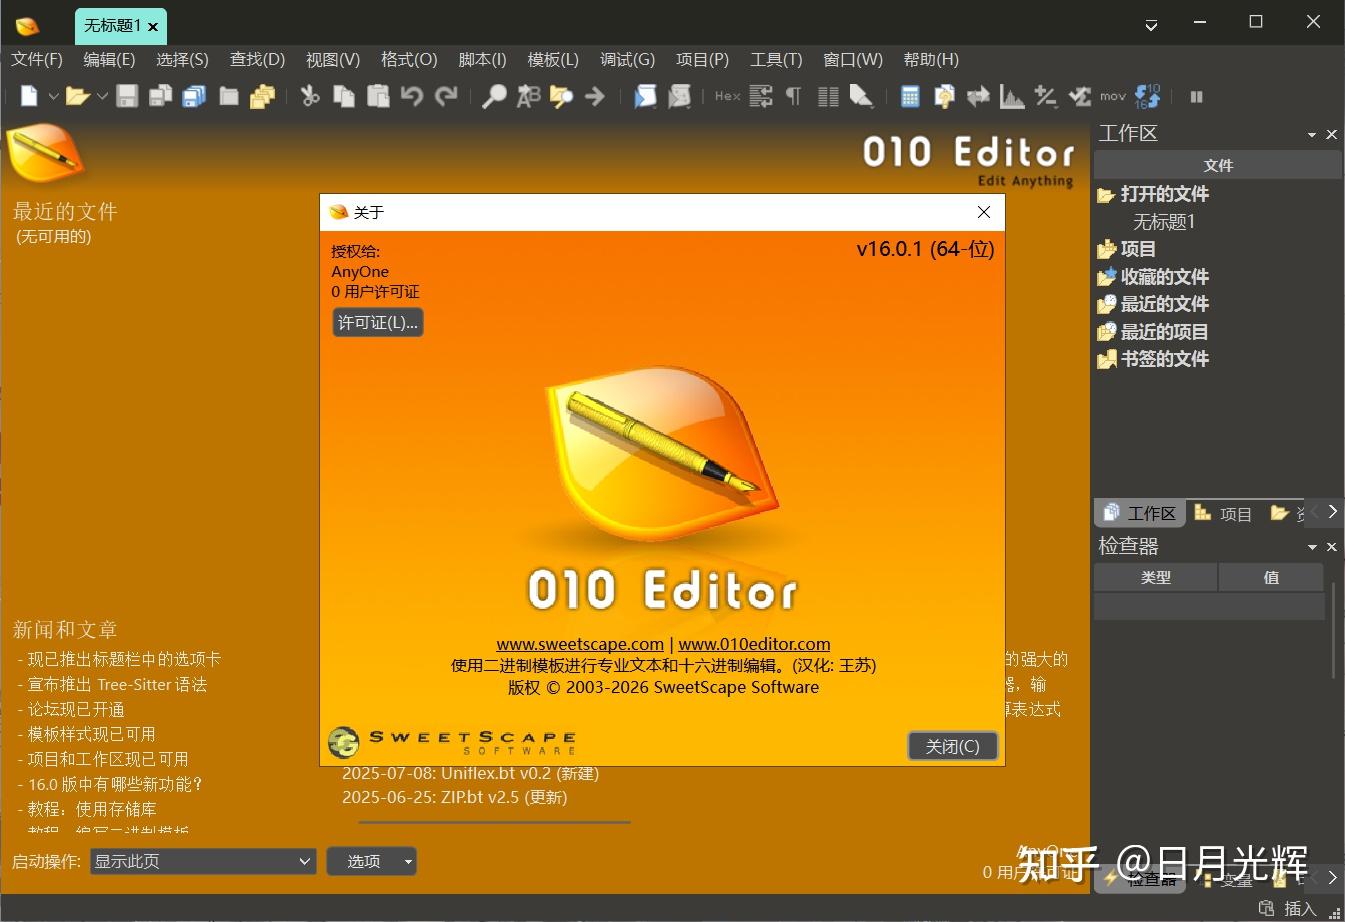Image resolution: width=1345 pixels, height=922 pixels.
Task: Open the startup action combo box
Action: click(203, 861)
